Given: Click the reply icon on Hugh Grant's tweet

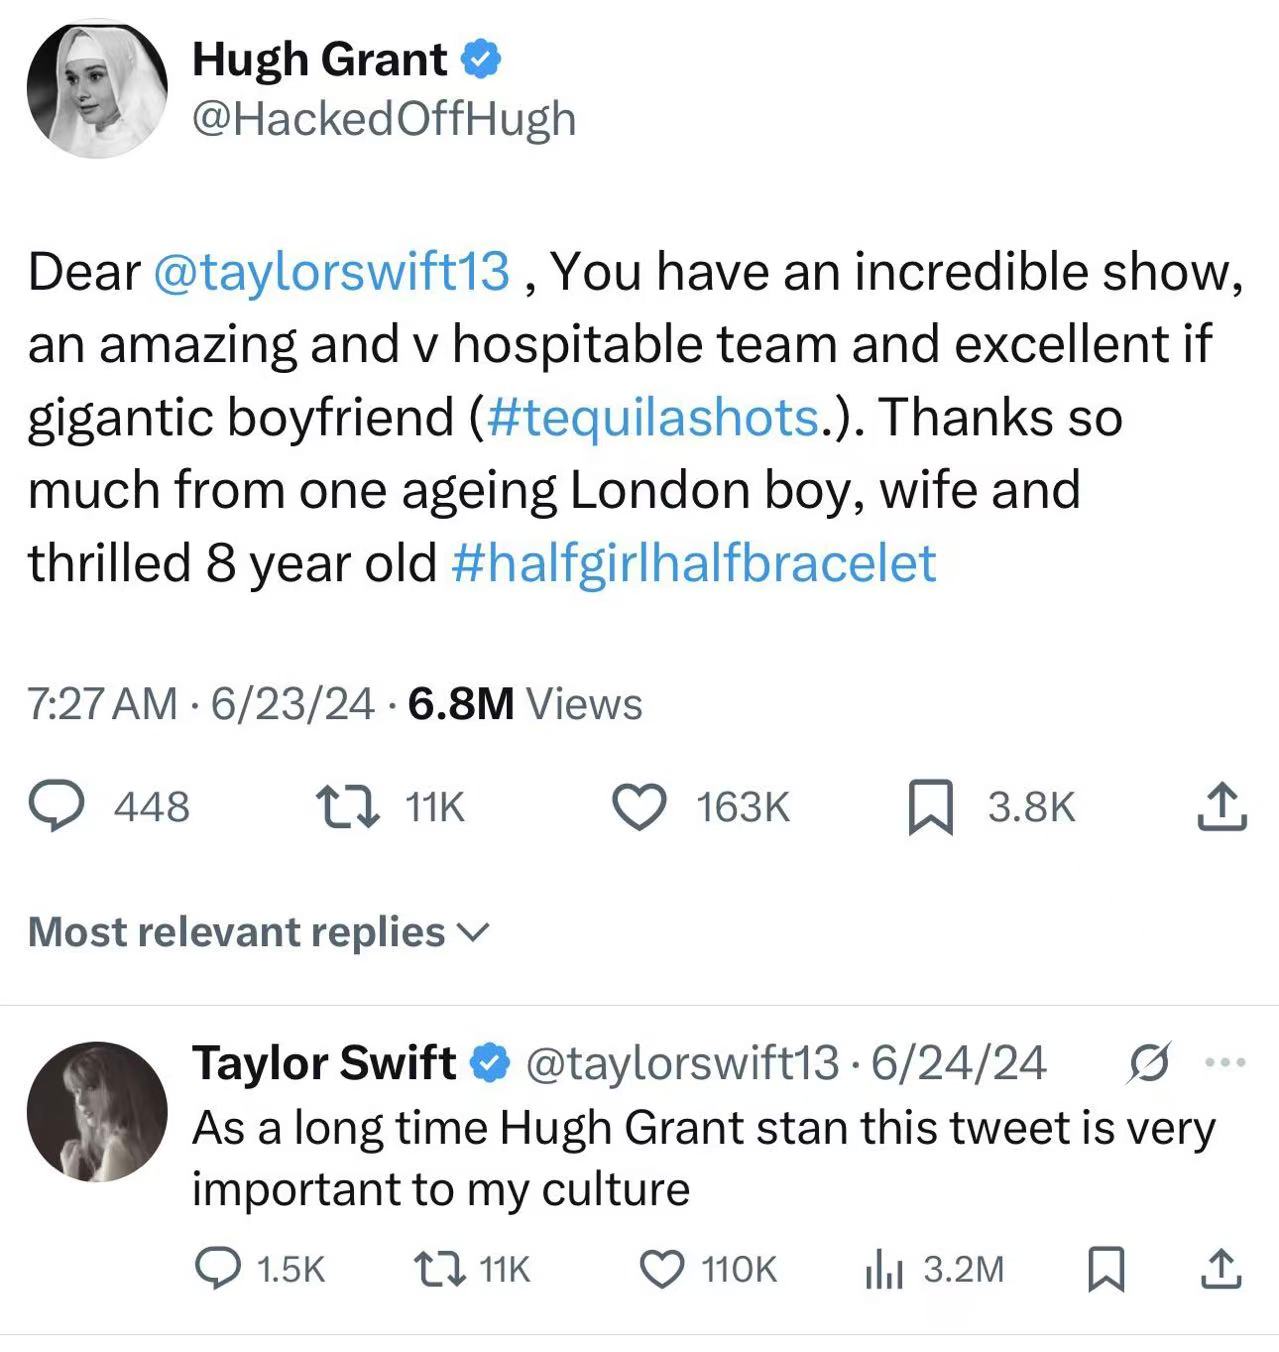Looking at the screenshot, I should tap(56, 807).
